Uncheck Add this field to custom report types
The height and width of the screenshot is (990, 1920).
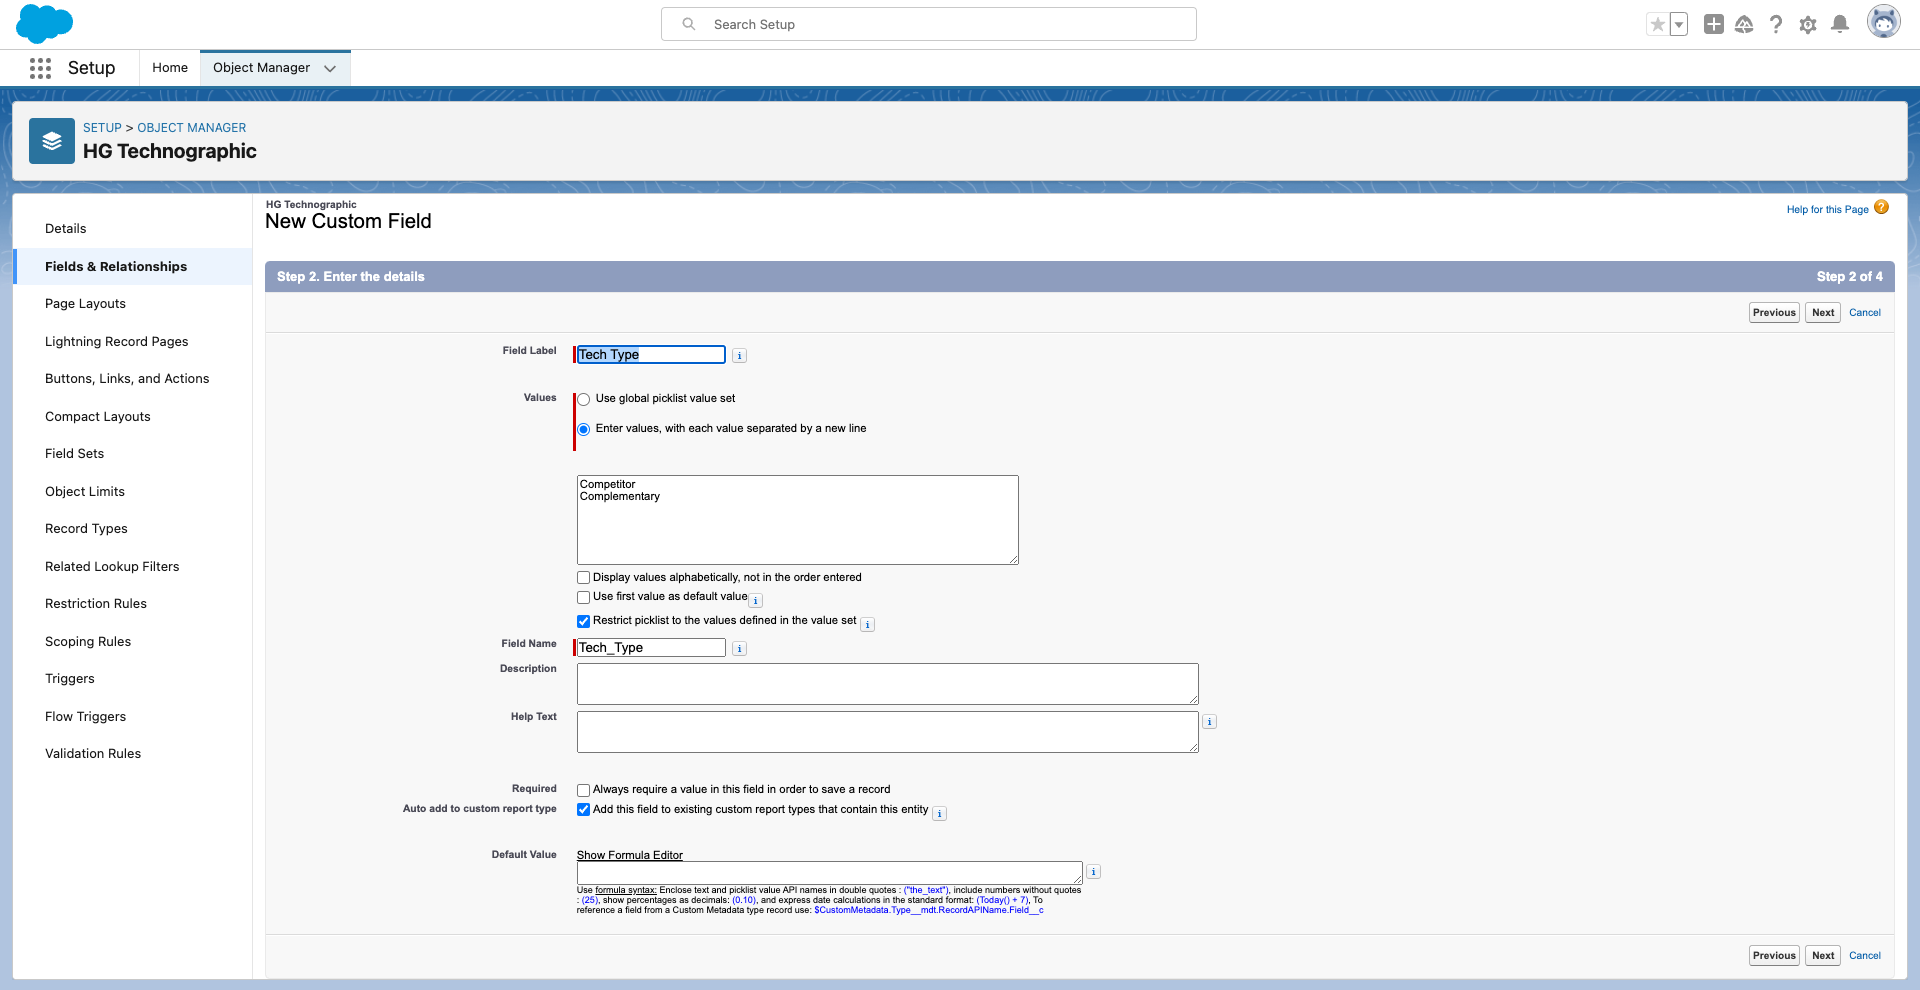(584, 810)
